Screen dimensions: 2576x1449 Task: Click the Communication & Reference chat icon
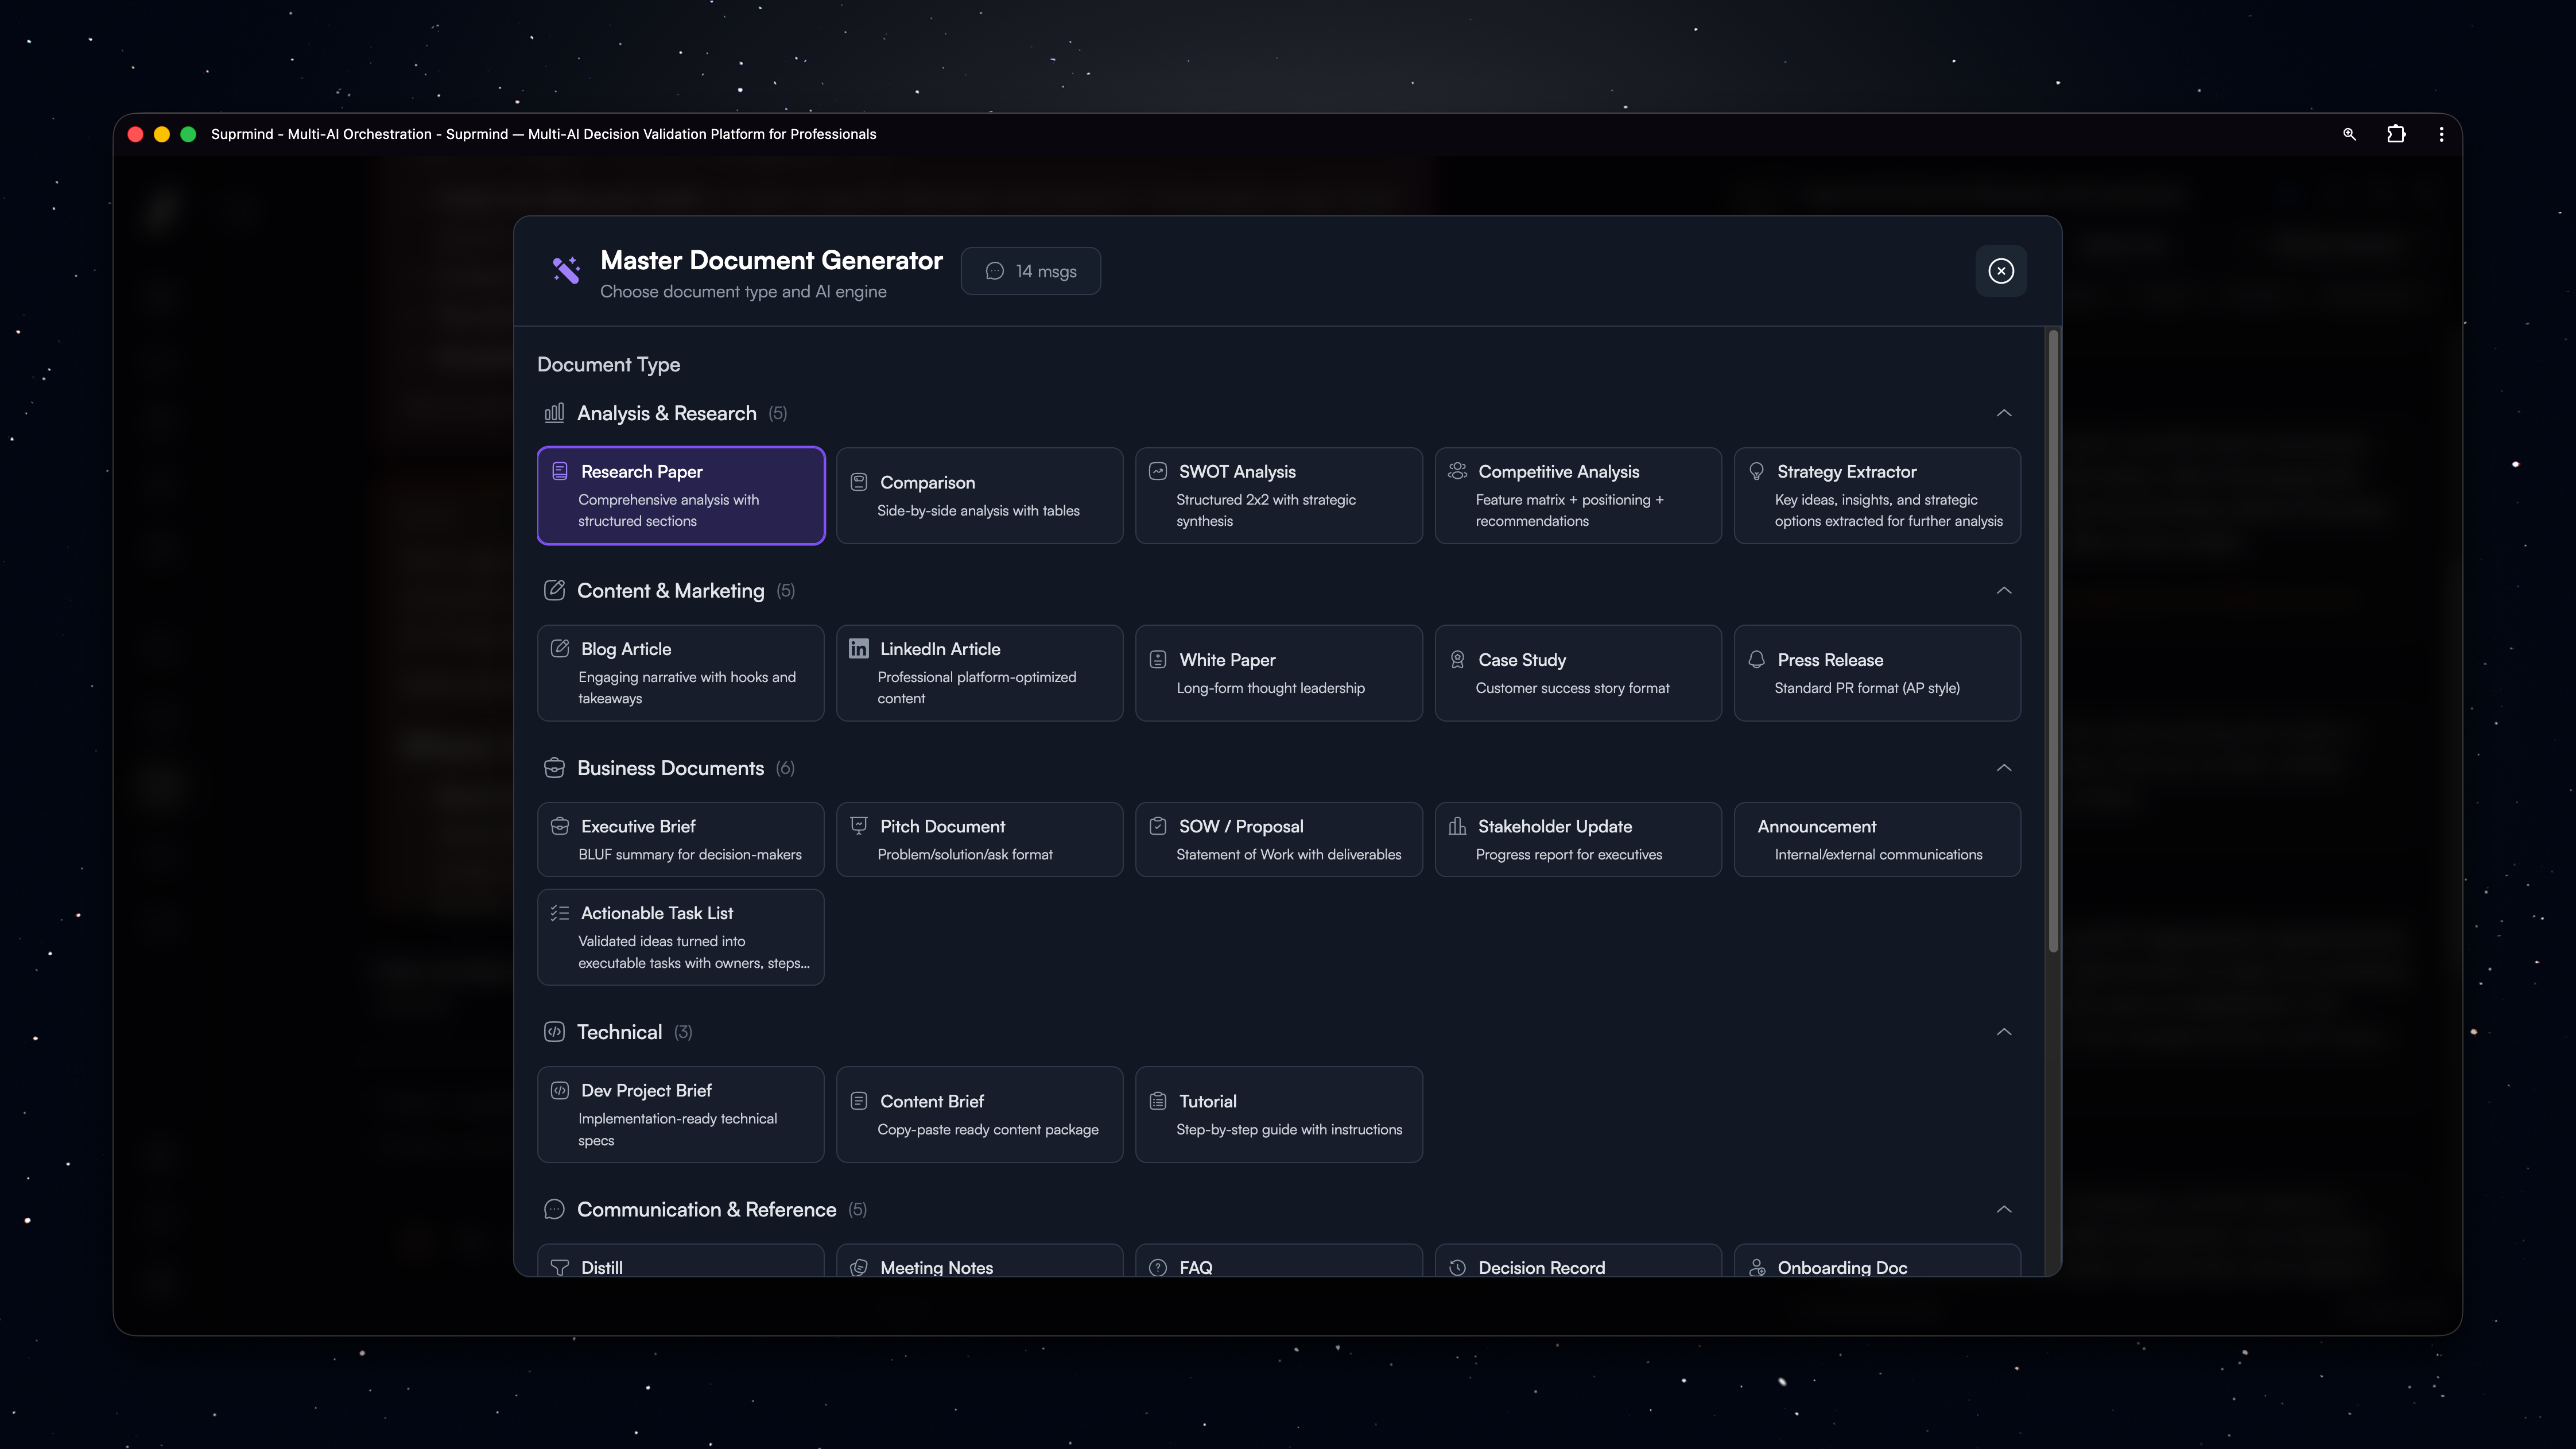coord(554,1209)
